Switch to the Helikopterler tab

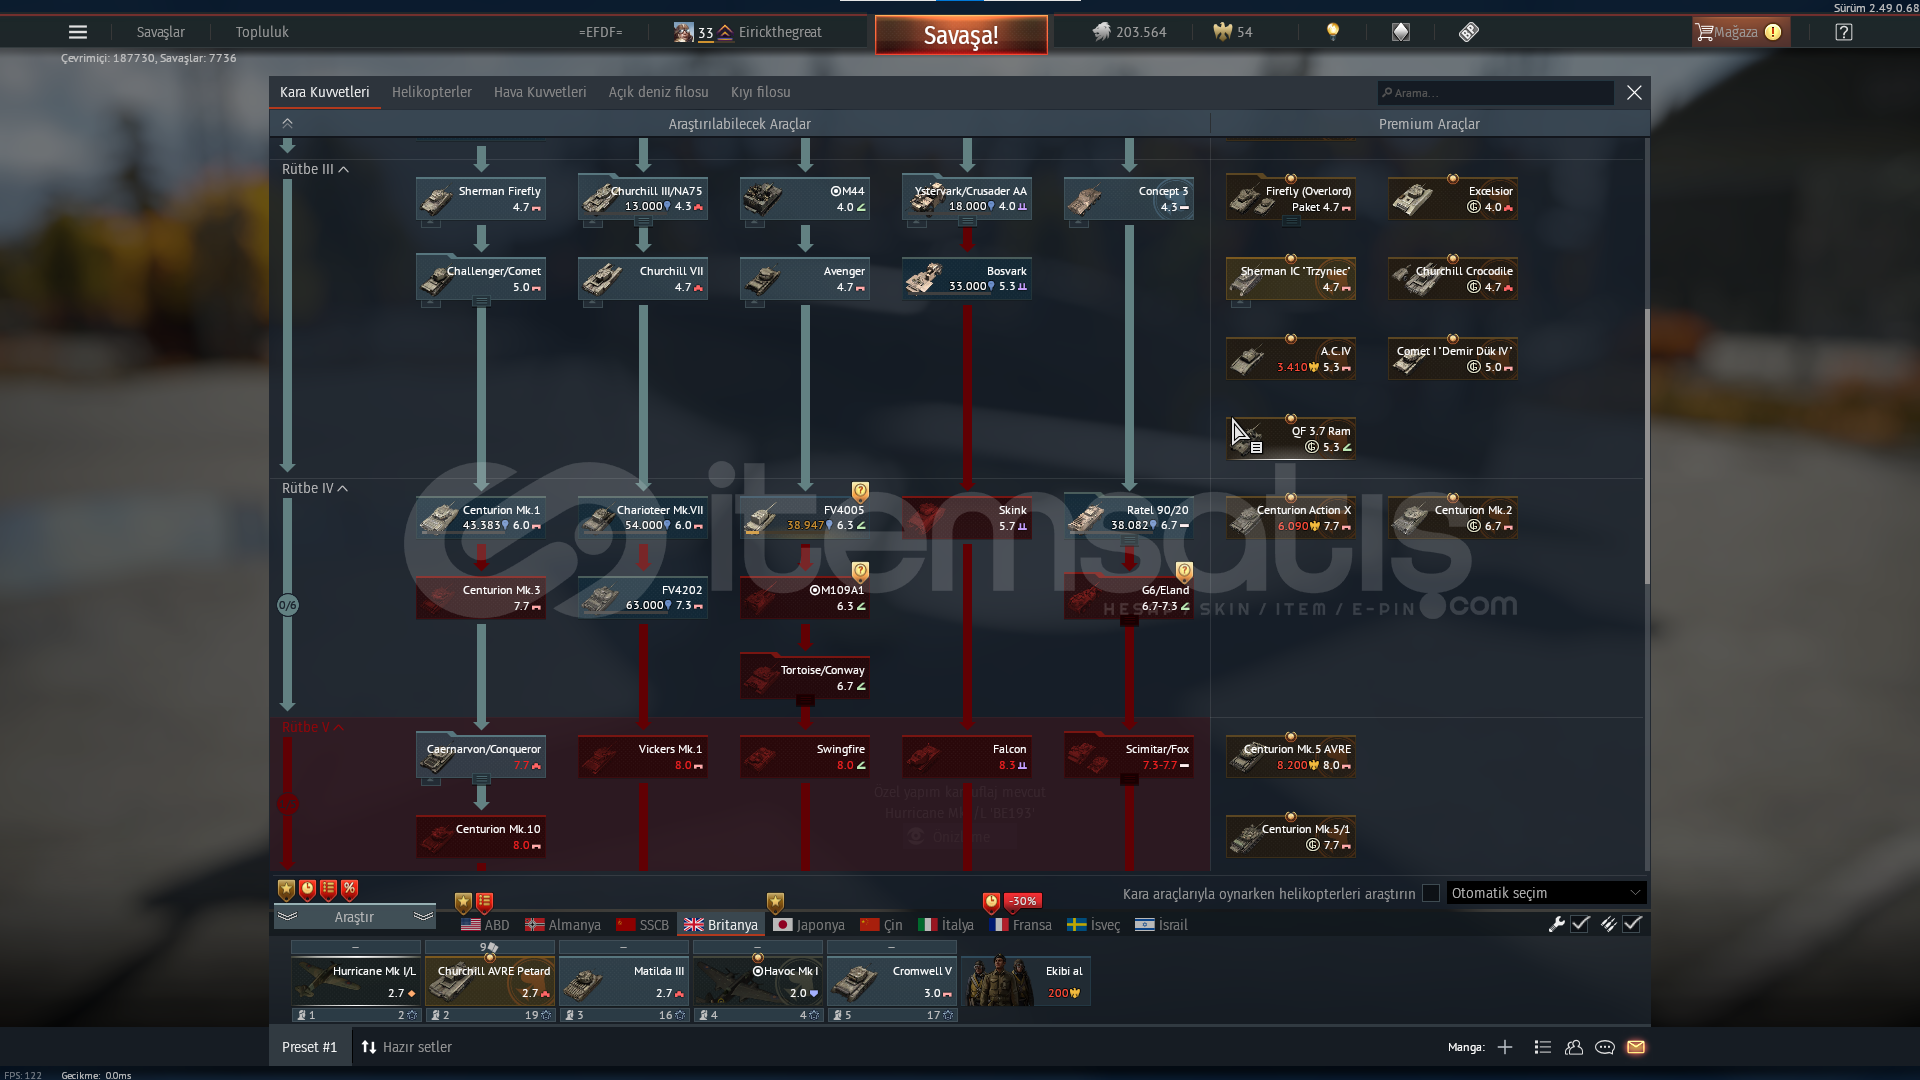(431, 92)
